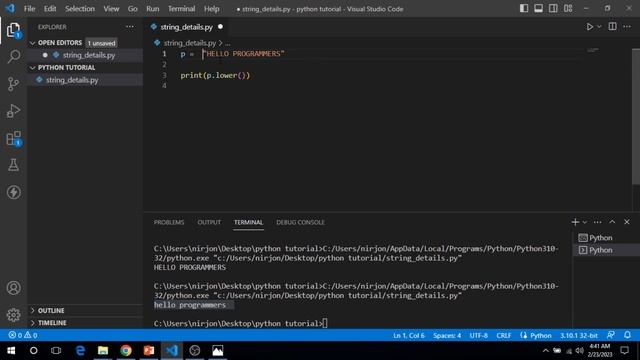Viewport: 640px width, 360px height.
Task: Switch to the Problems tab
Action: coord(169,222)
